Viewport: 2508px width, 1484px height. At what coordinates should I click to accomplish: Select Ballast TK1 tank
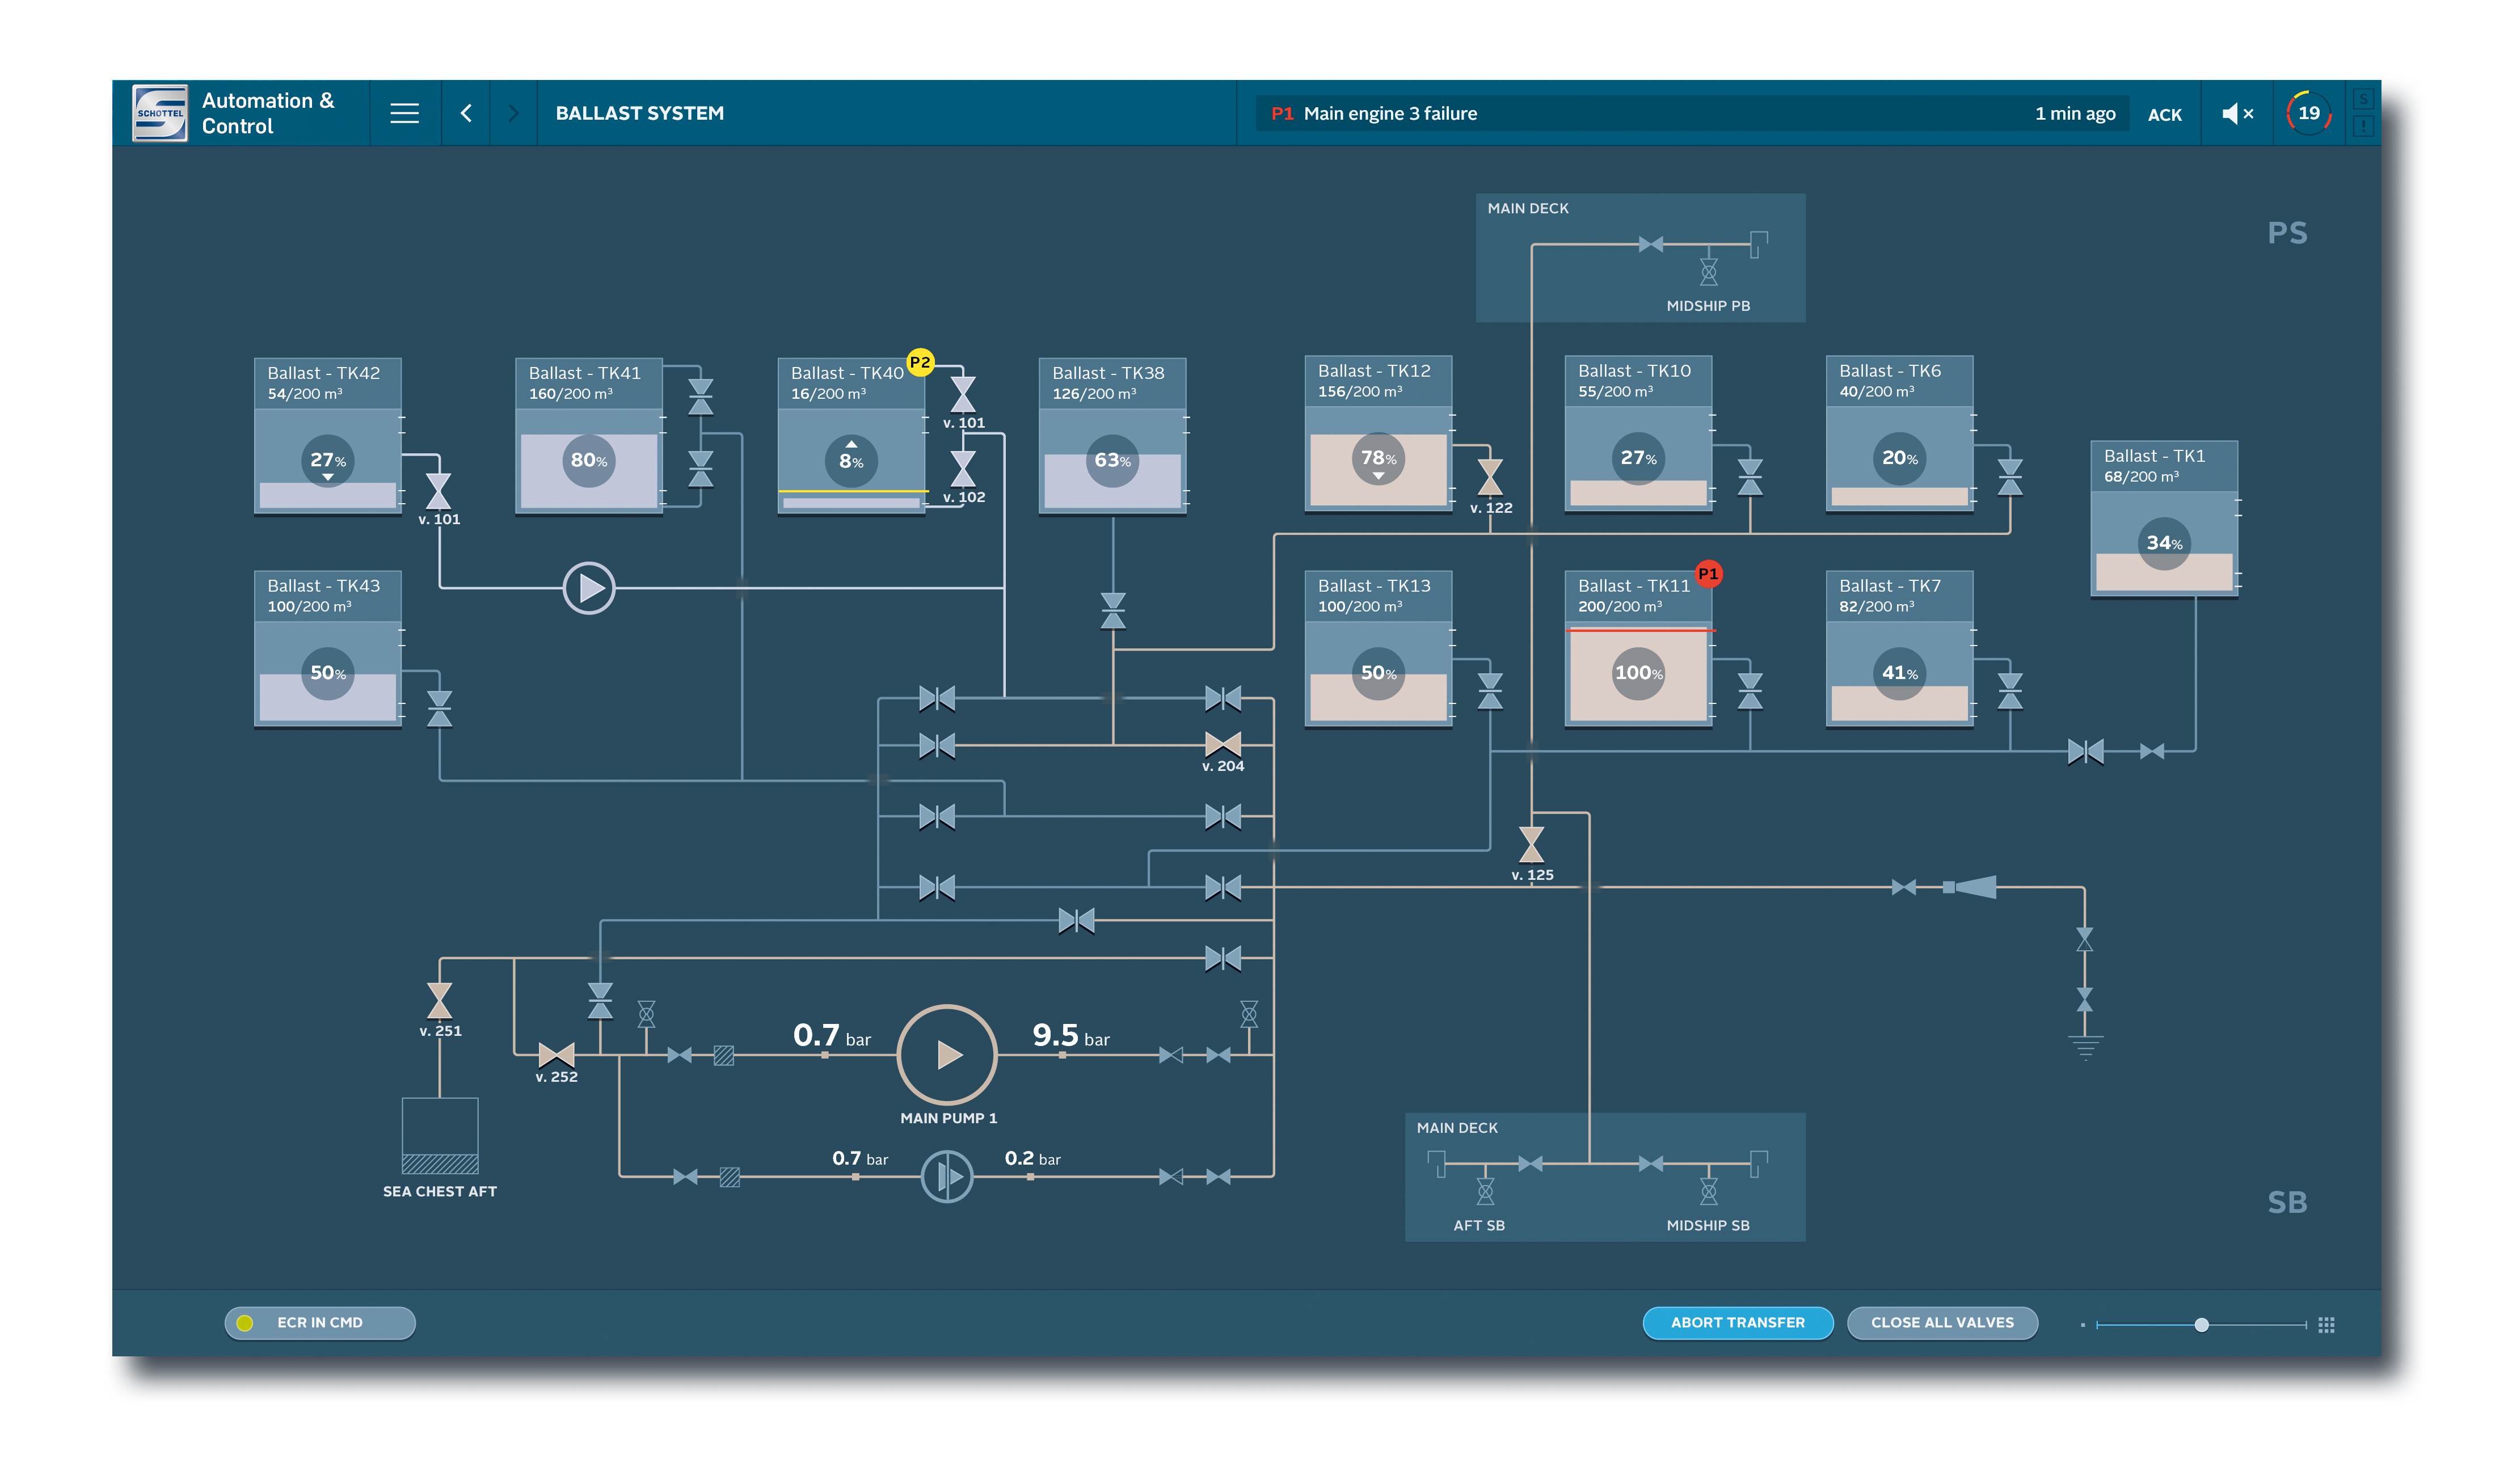[2164, 519]
